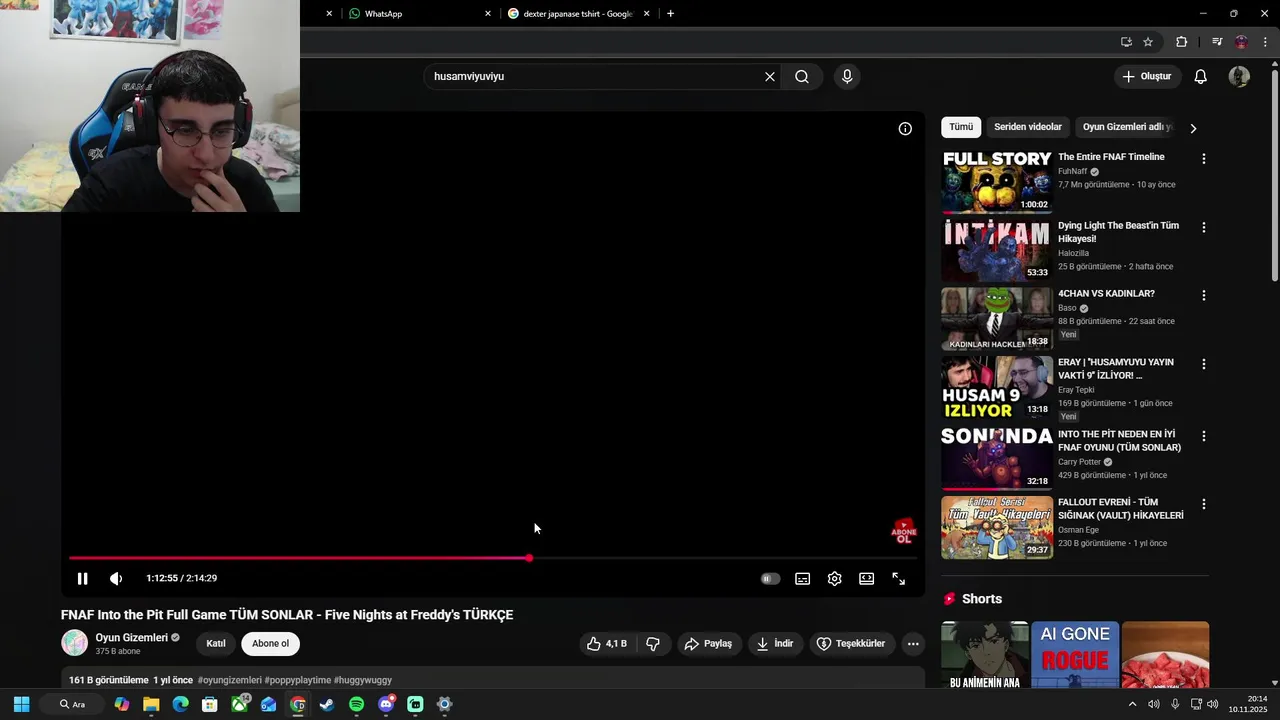Show hidden system tray icons
The width and height of the screenshot is (1280, 720).
[1132, 704]
